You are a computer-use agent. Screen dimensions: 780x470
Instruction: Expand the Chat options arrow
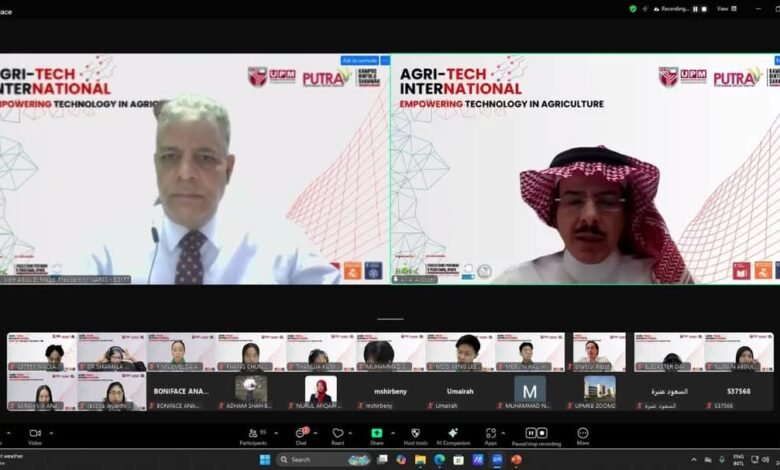(315, 433)
